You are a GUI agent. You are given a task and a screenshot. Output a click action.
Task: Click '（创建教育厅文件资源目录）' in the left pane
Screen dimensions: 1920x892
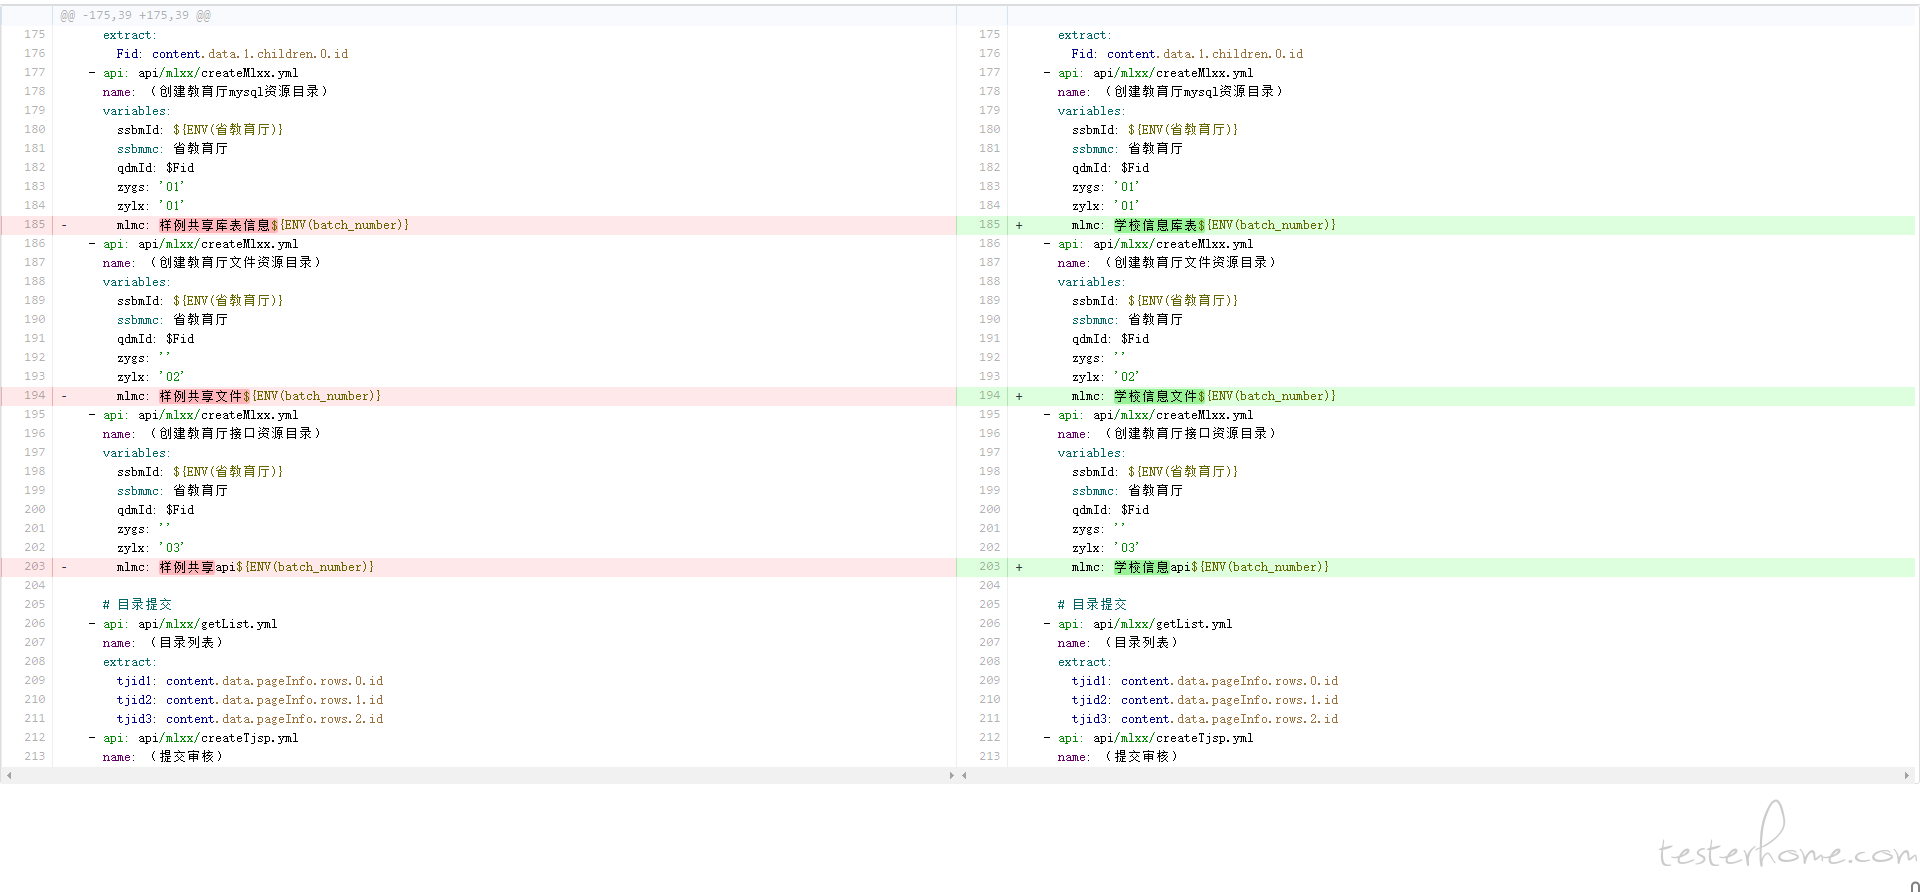[x=236, y=263]
